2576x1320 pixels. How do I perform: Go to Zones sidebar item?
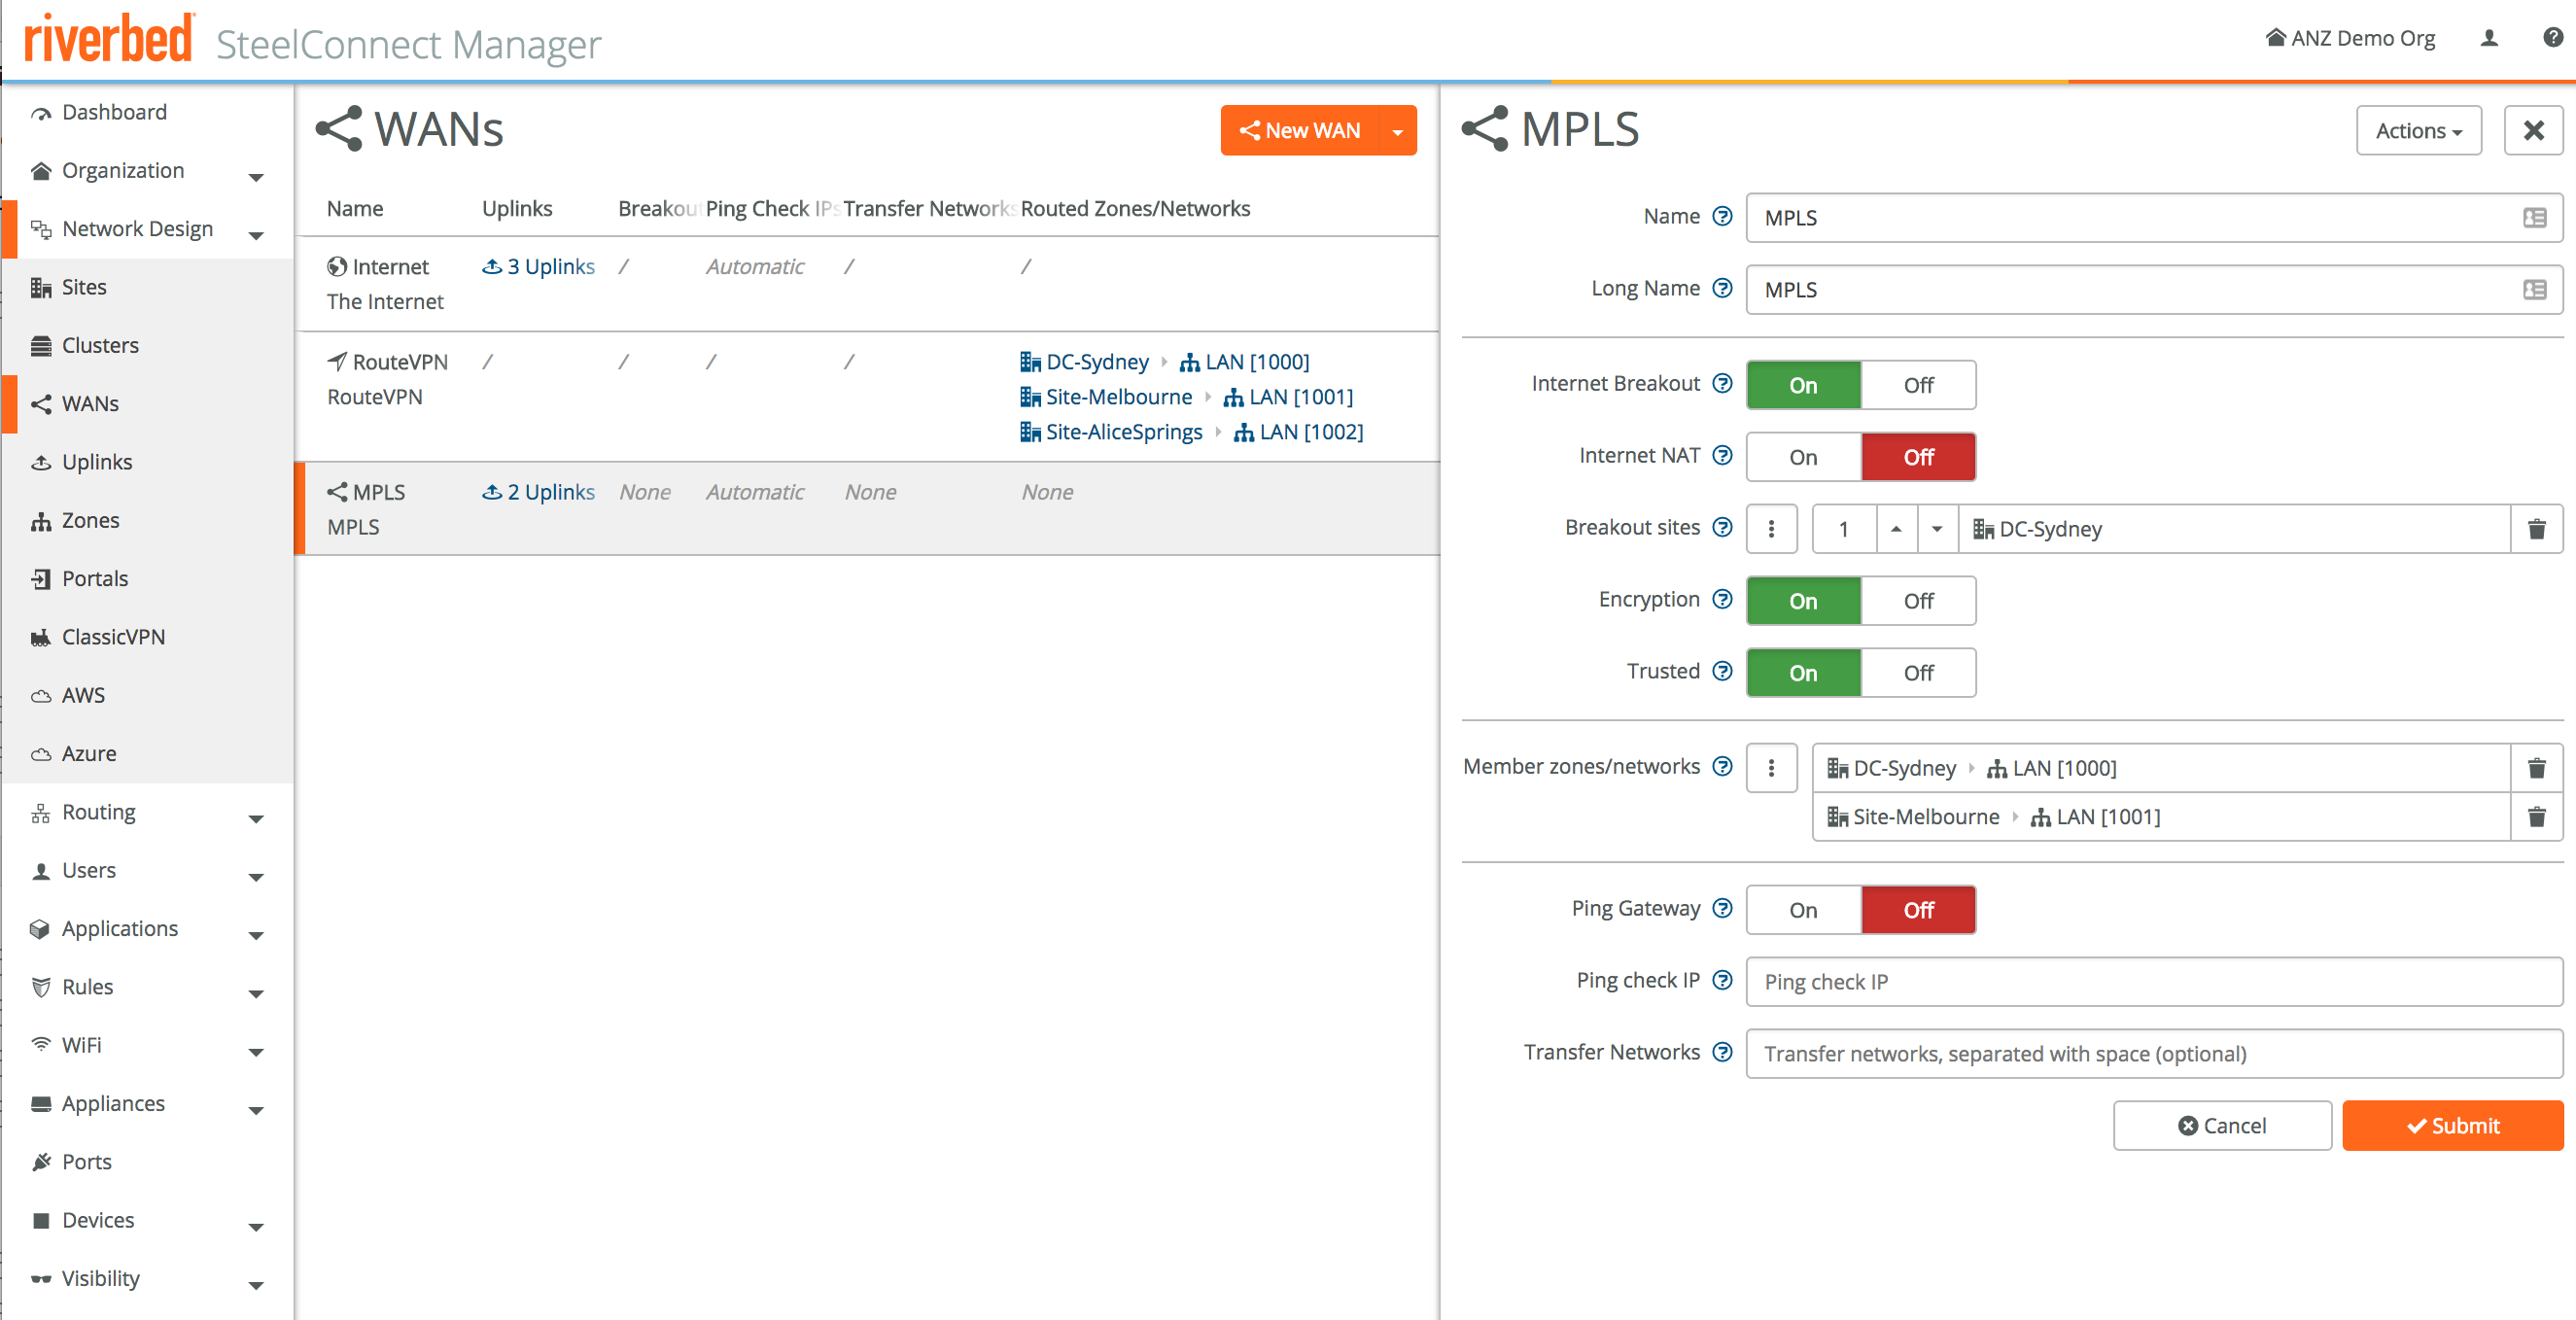click(x=90, y=521)
